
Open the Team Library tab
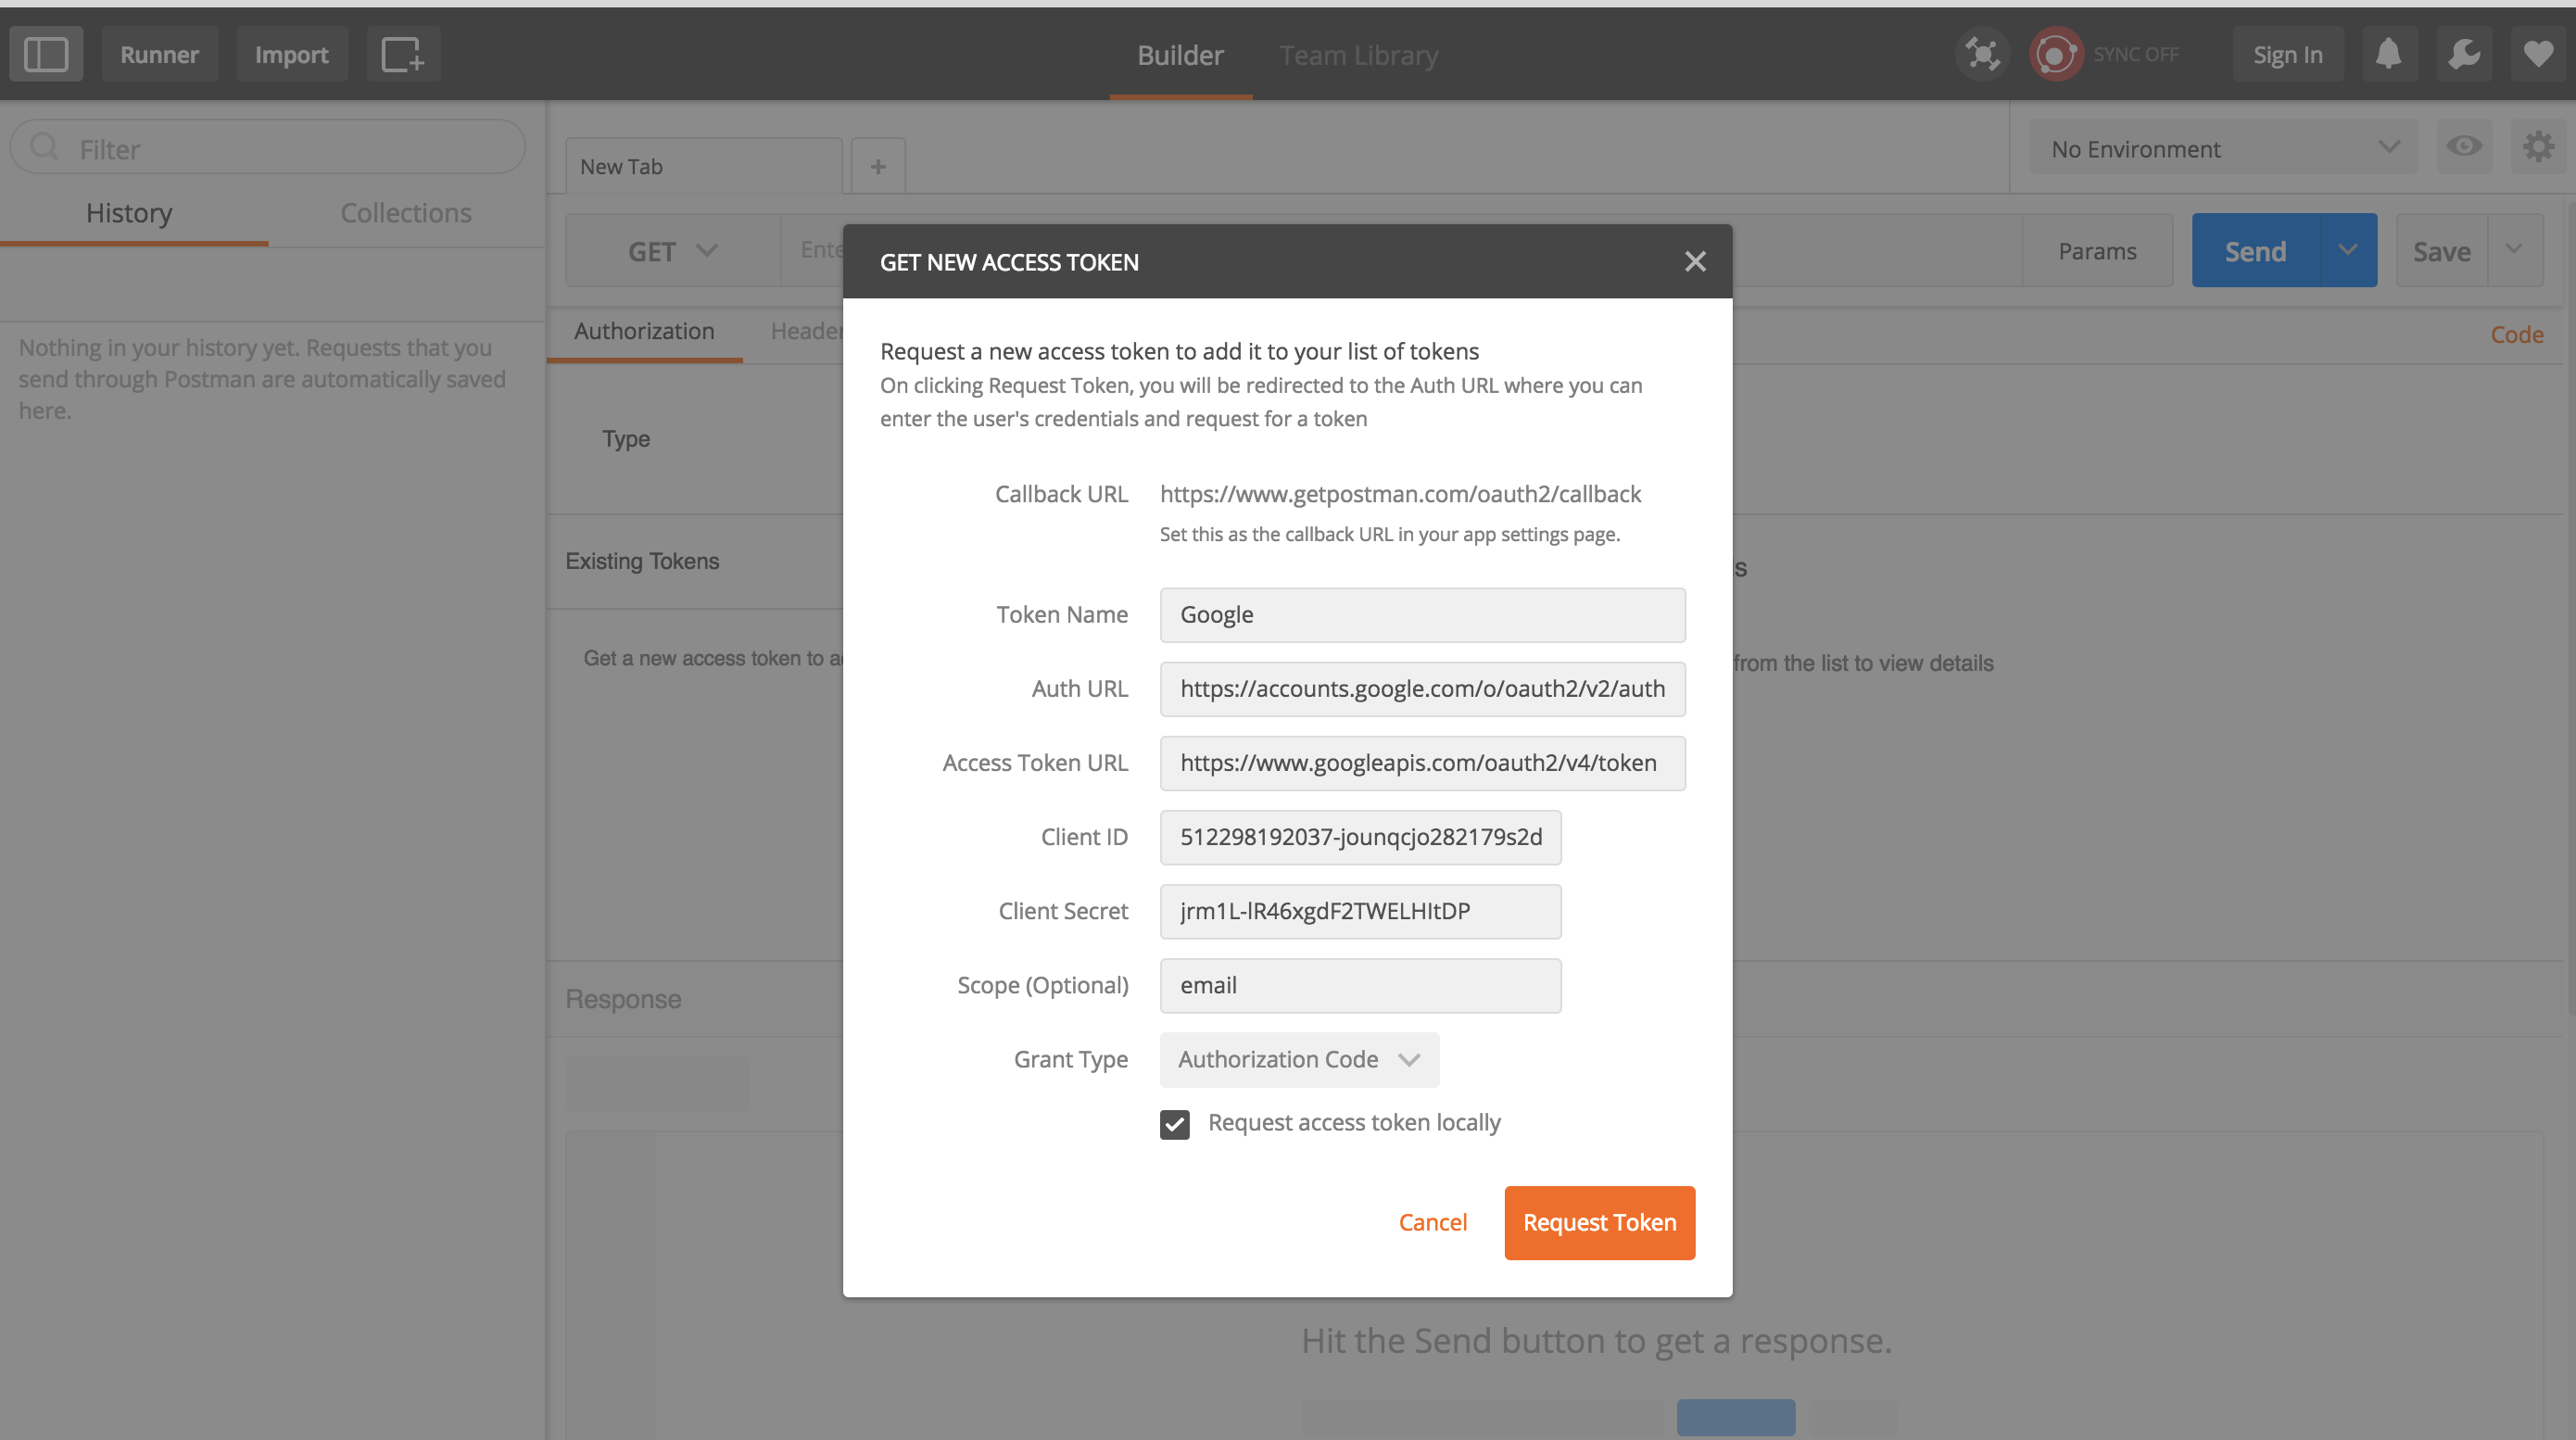[x=1358, y=55]
